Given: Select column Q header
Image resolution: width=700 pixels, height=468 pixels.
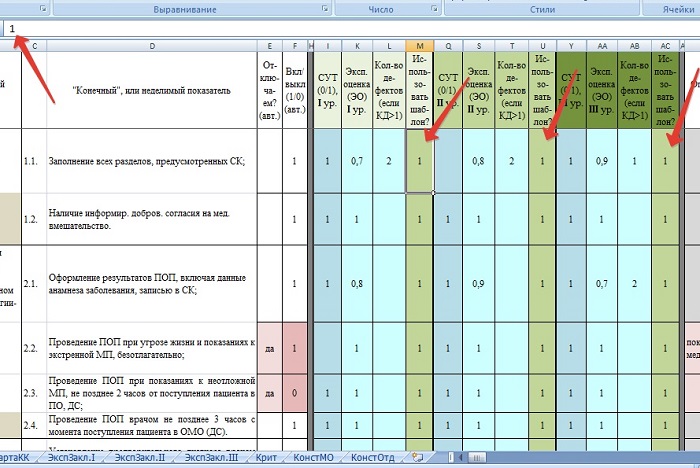Looking at the screenshot, I should point(448,46).
